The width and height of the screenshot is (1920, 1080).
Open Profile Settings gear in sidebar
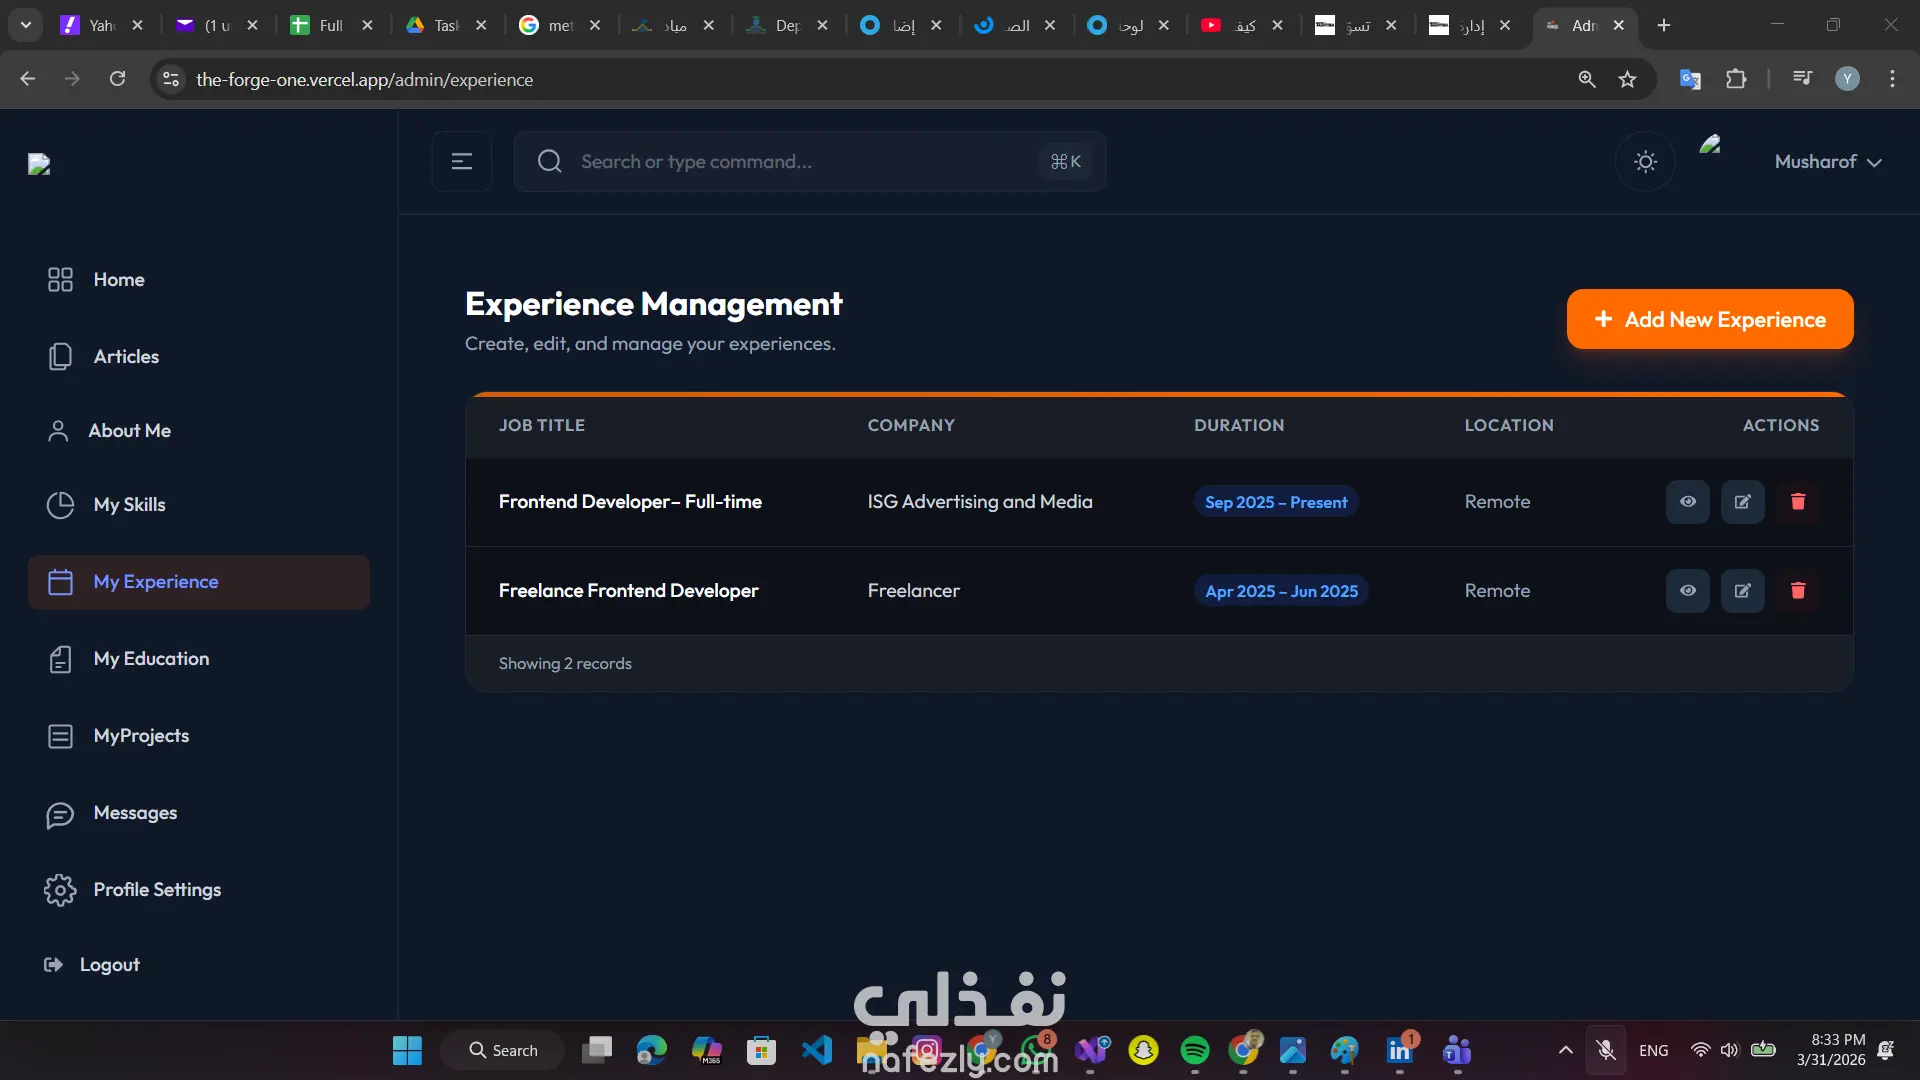[60, 889]
